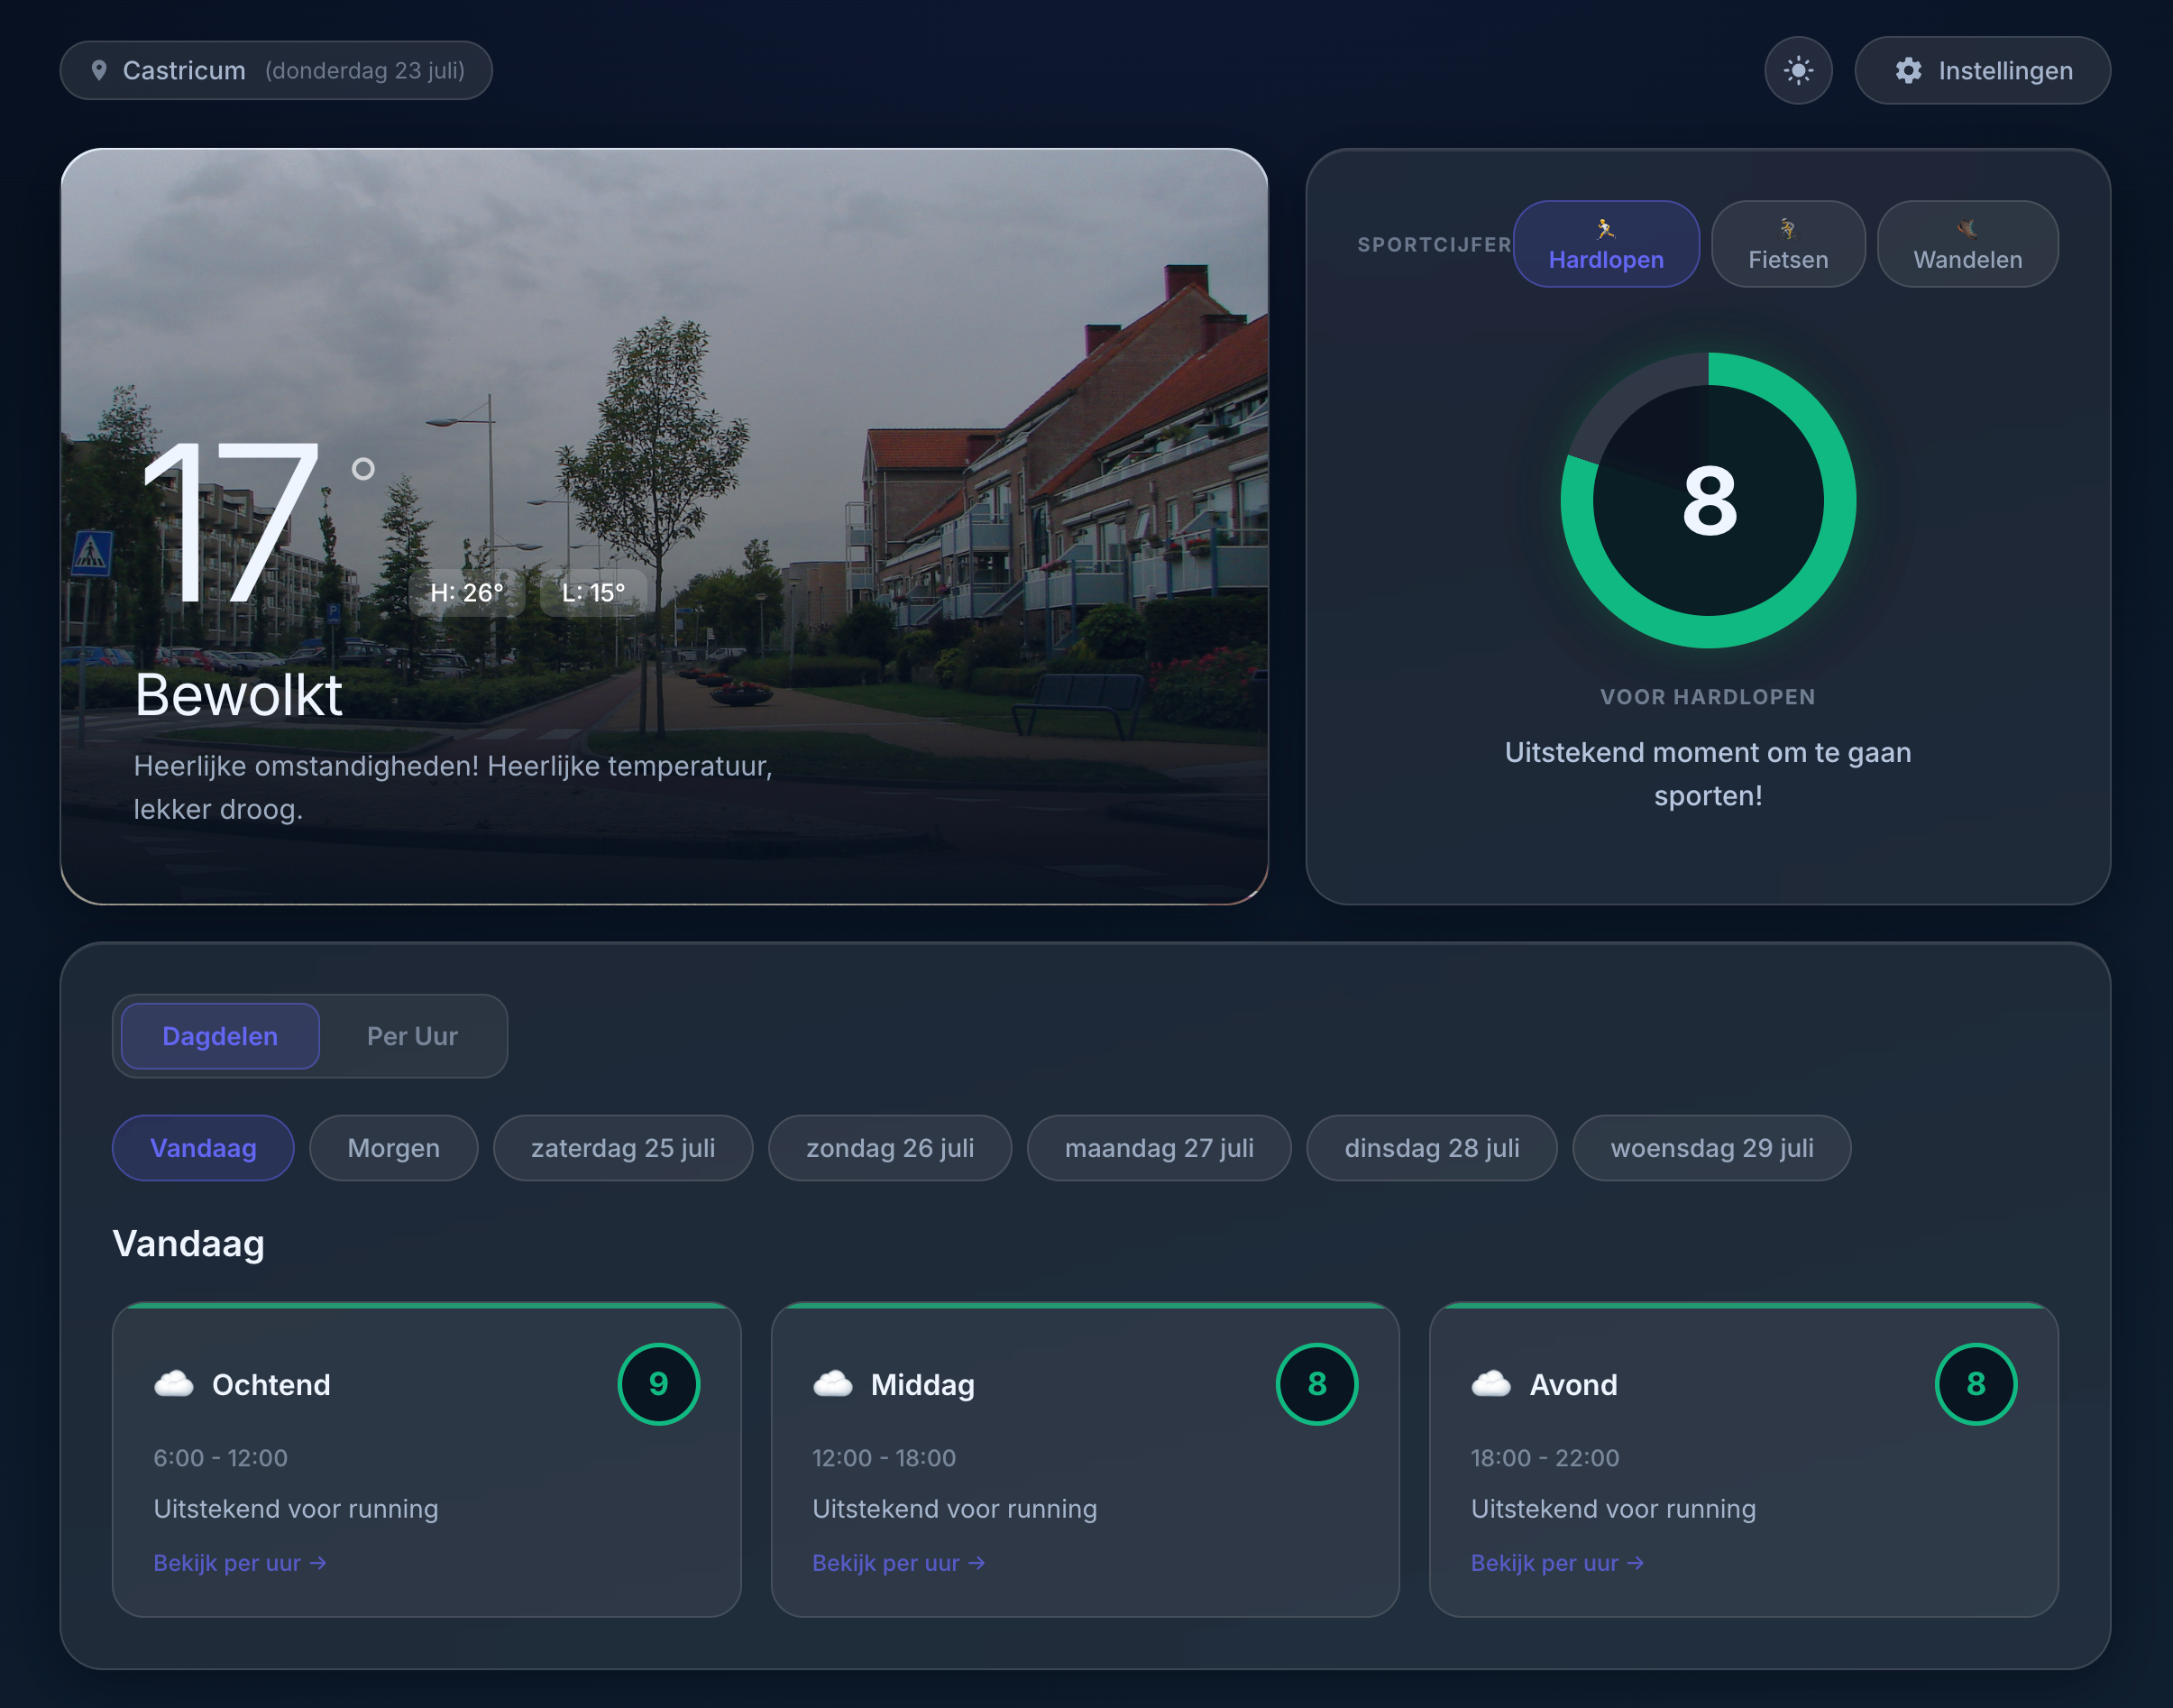Open Bekijk per uur for Ochtend
Viewport: 2173px width, 1708px height.
[240, 1563]
